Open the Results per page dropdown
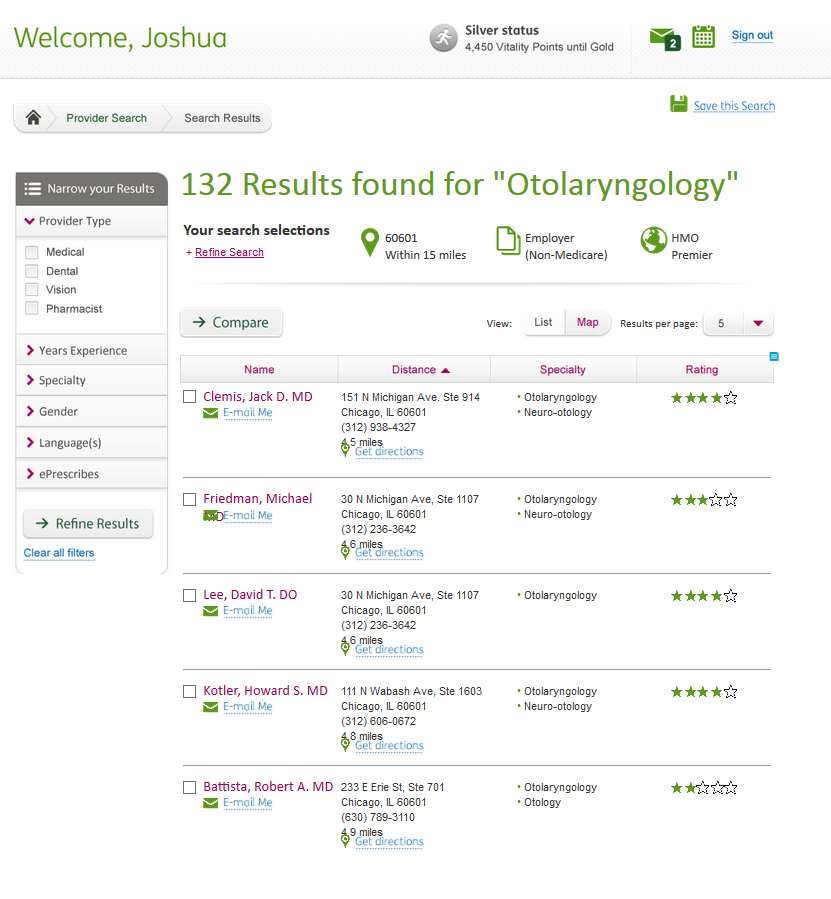The image size is (831, 899). [738, 323]
